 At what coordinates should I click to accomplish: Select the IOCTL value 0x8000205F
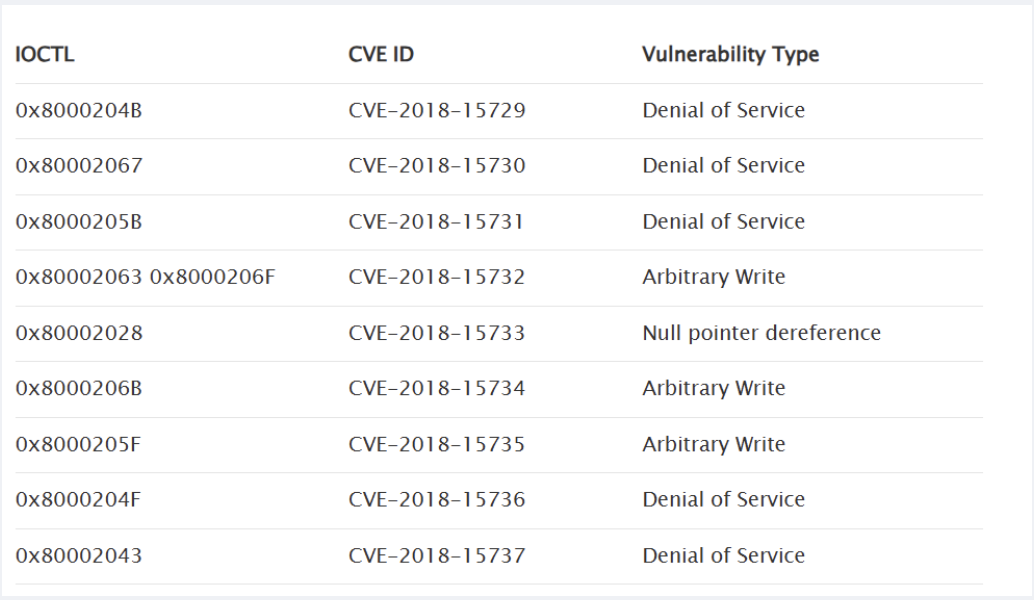tap(78, 444)
